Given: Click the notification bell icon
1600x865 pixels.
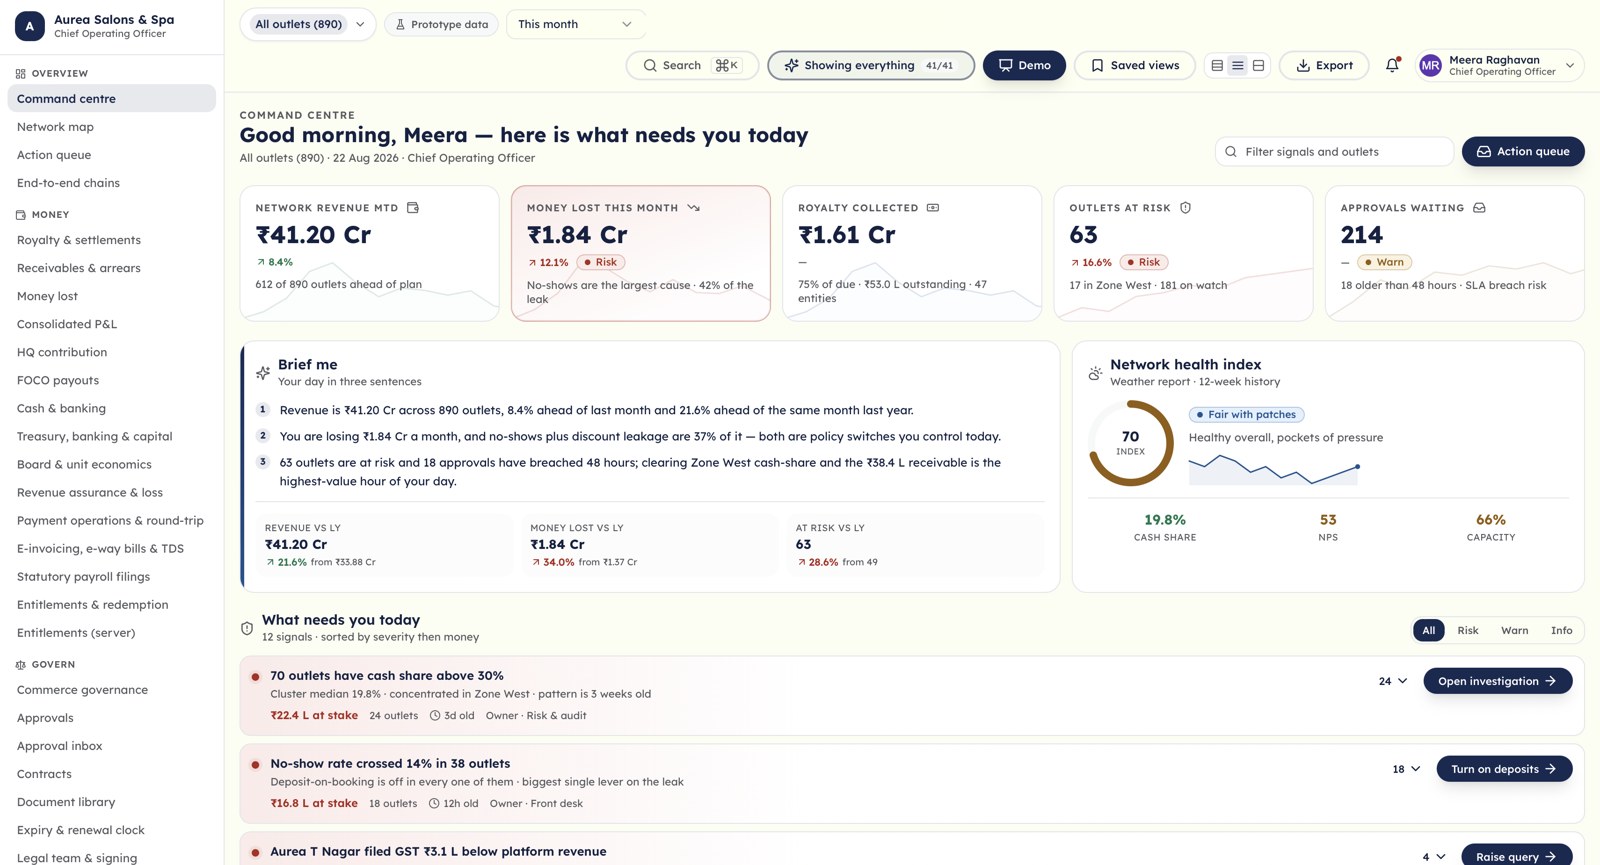Looking at the screenshot, I should (1392, 65).
